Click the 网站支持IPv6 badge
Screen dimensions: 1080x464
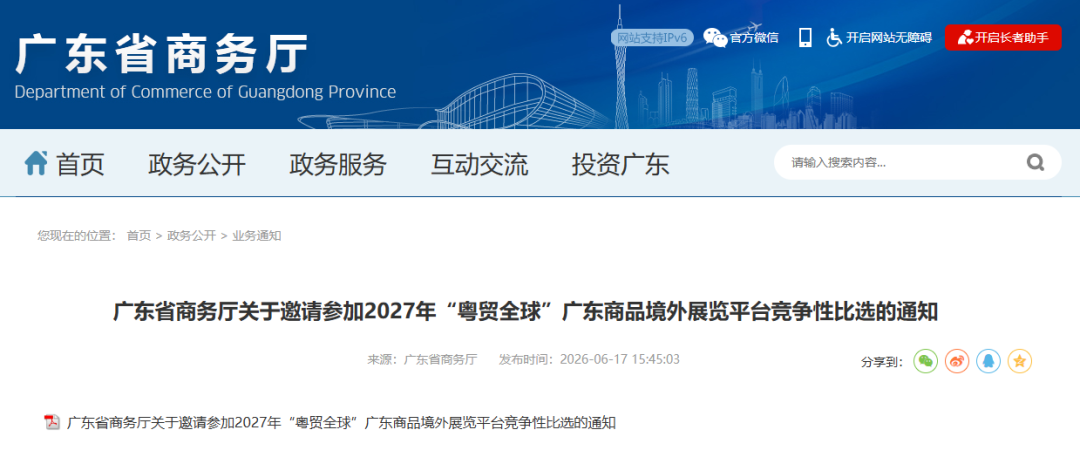[652, 38]
